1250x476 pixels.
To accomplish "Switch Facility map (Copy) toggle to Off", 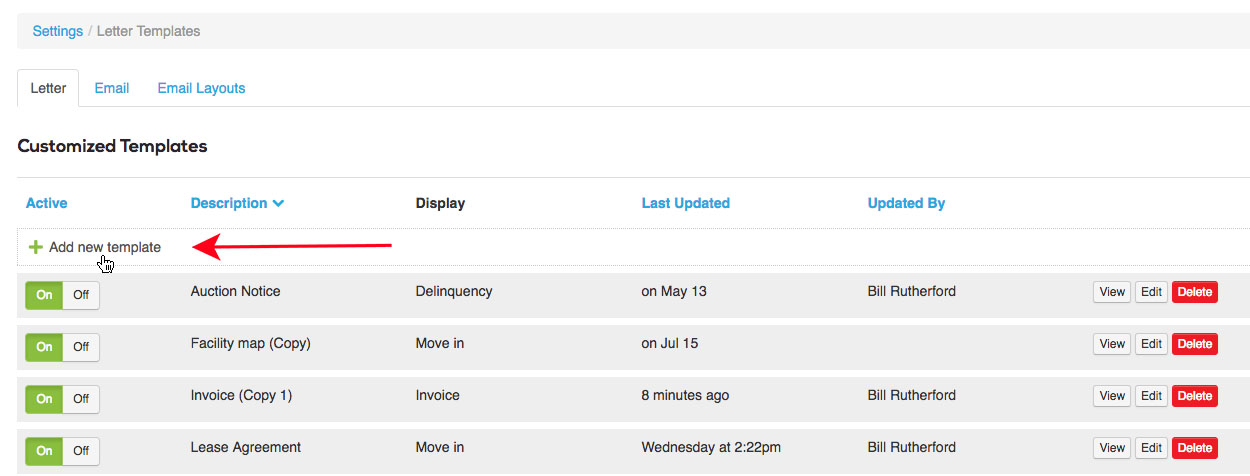I will (81, 347).
